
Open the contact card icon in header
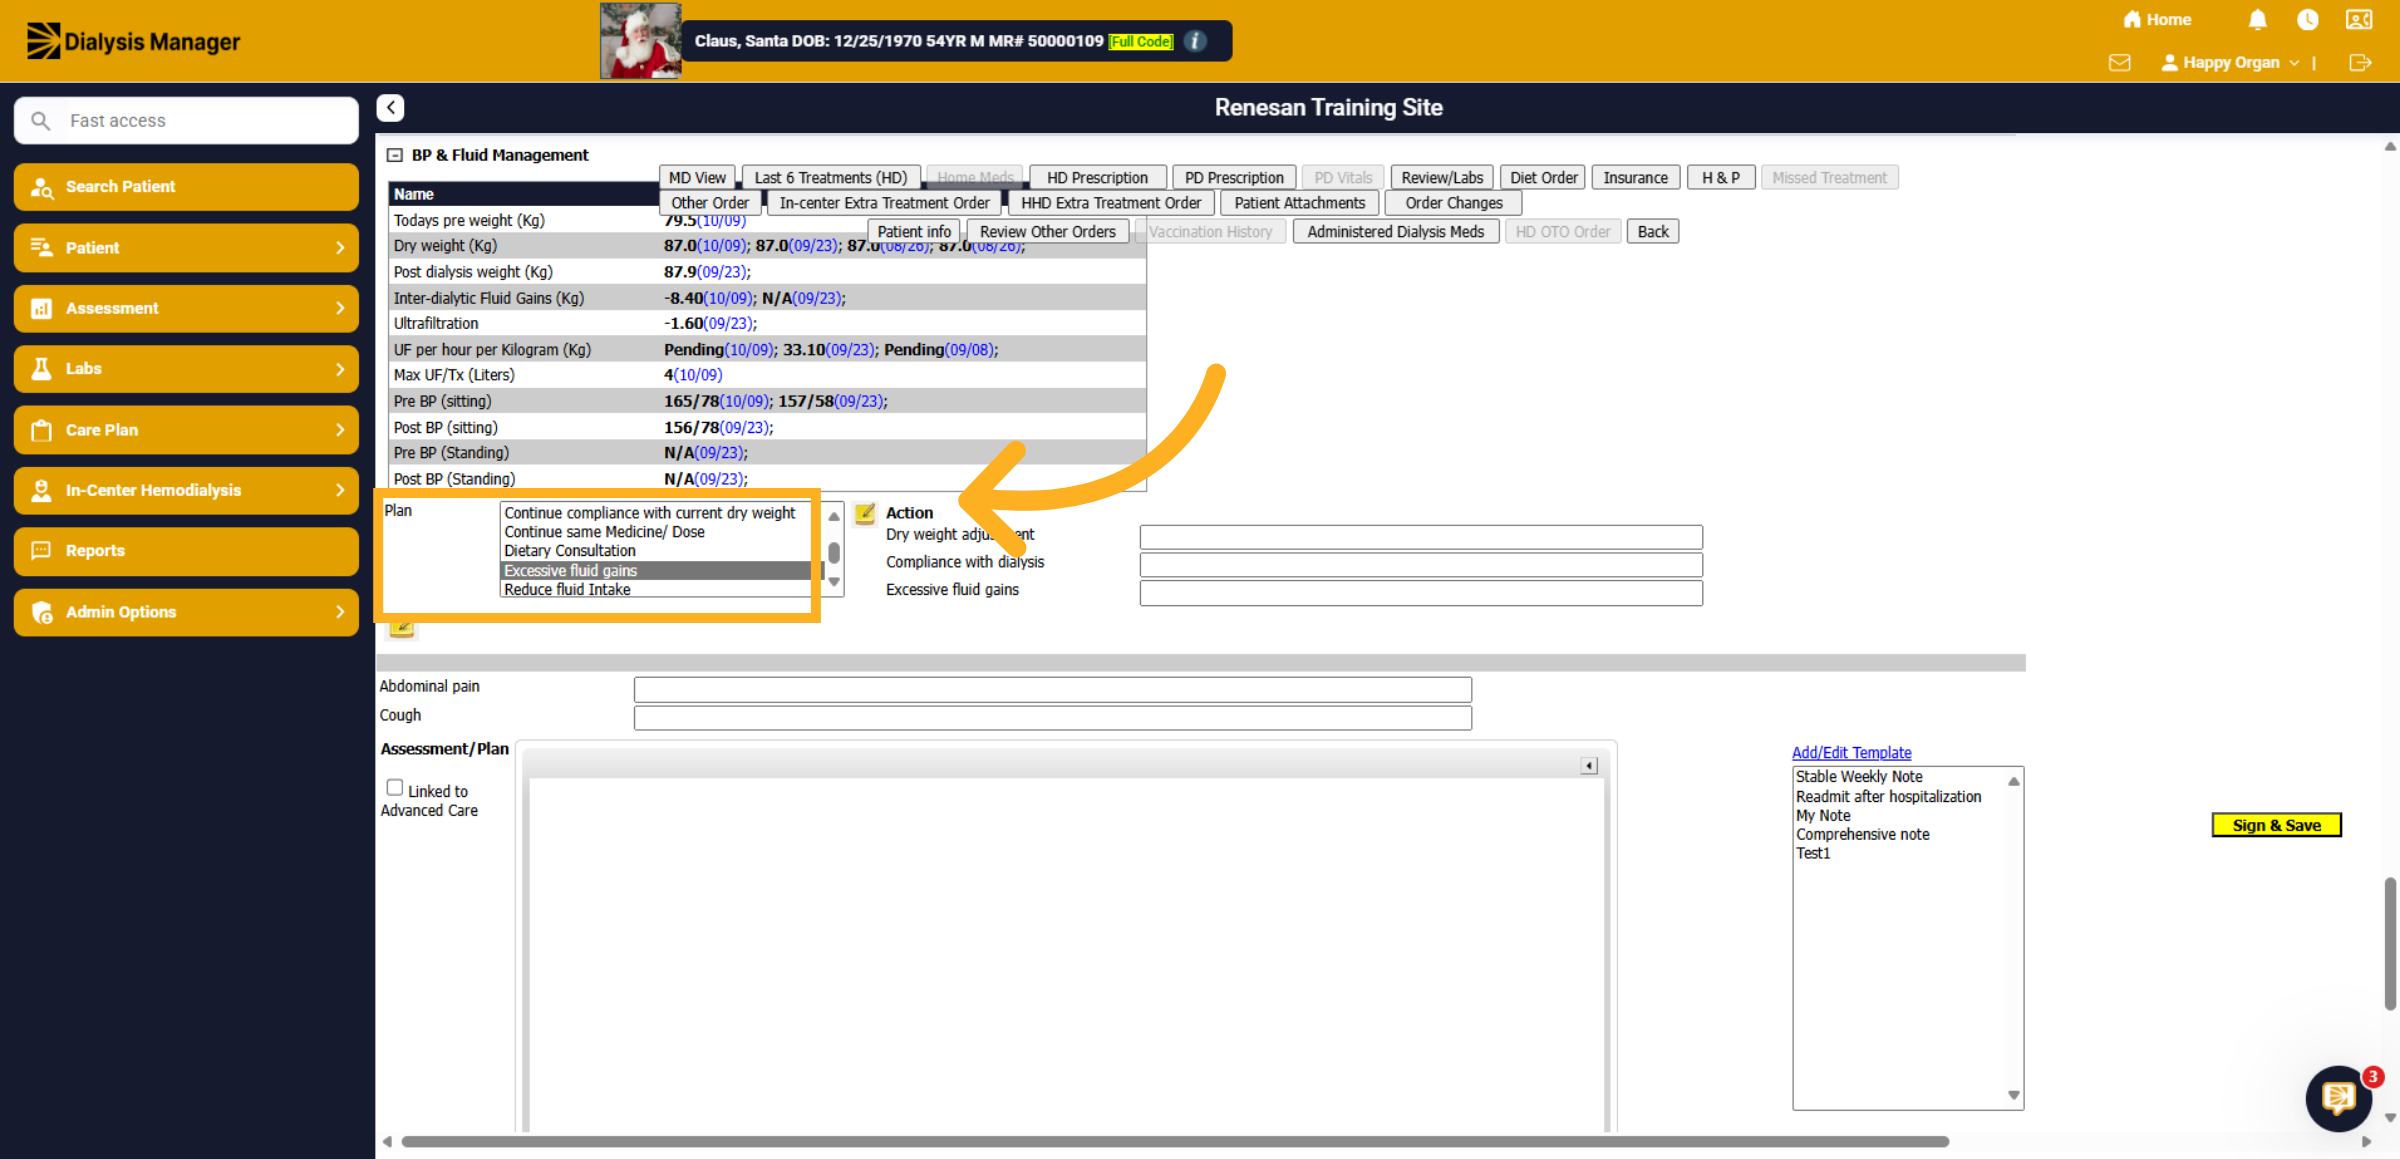coord(2359,20)
